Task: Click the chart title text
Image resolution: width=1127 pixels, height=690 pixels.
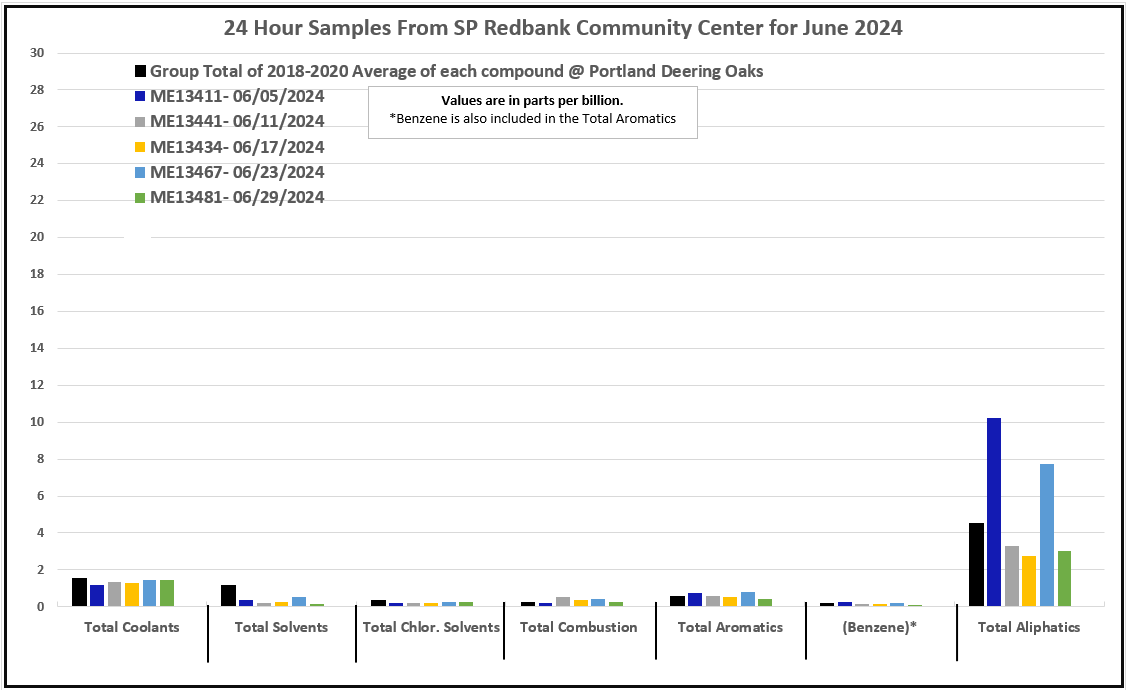Action: 563,28
